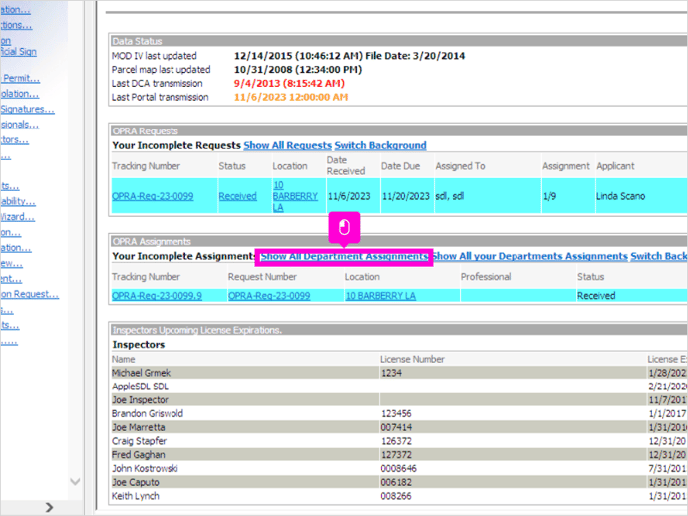Click the Applicant column header
Screen dimensions: 688x516
[x=615, y=166]
